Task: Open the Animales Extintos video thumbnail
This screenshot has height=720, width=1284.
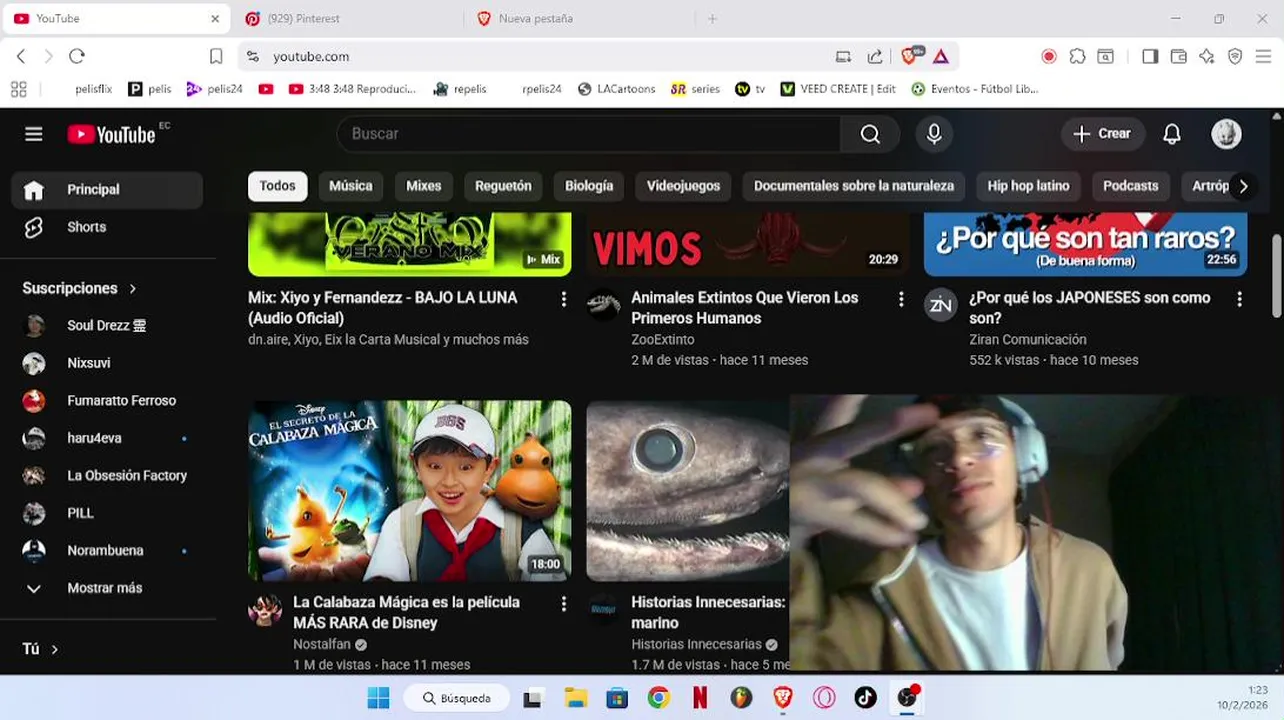Action: 748,244
